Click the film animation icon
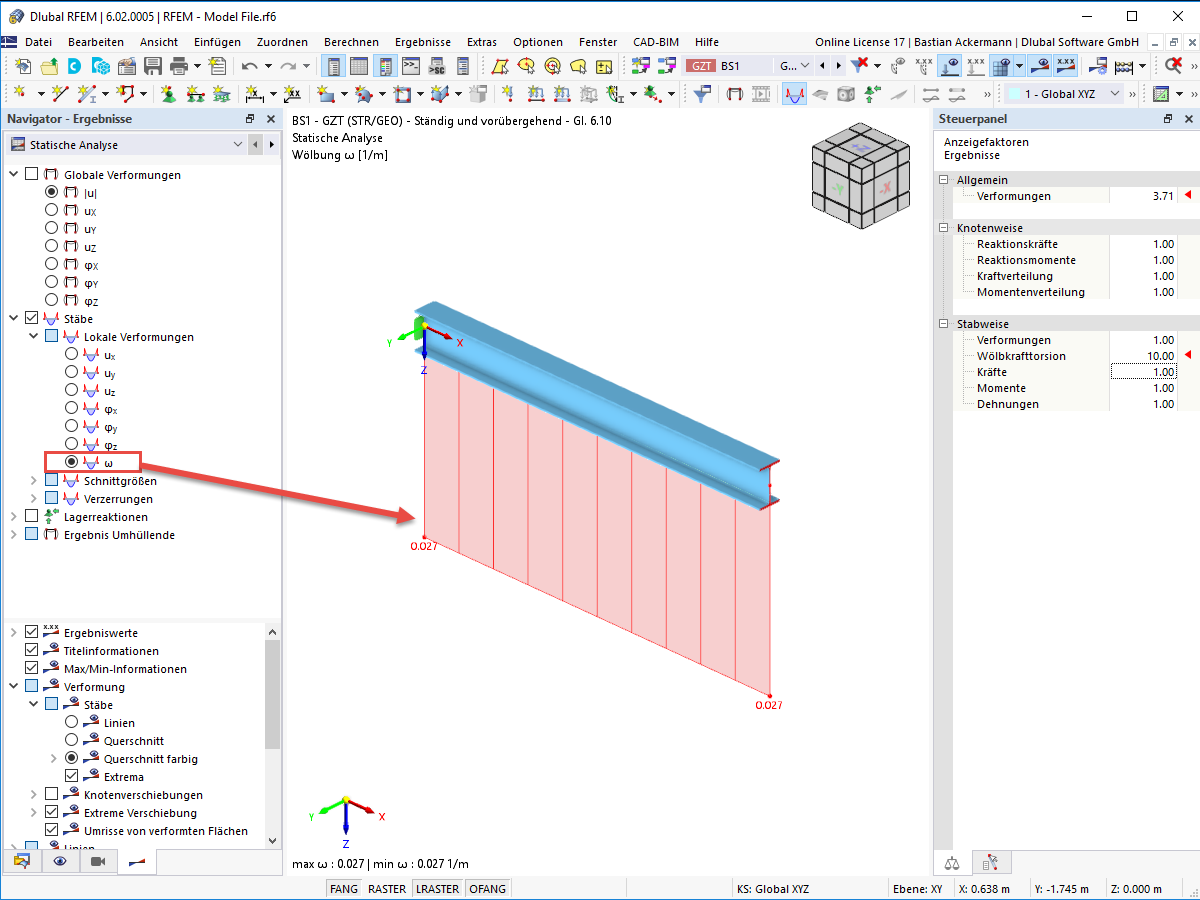1200x900 pixels. 761,94
